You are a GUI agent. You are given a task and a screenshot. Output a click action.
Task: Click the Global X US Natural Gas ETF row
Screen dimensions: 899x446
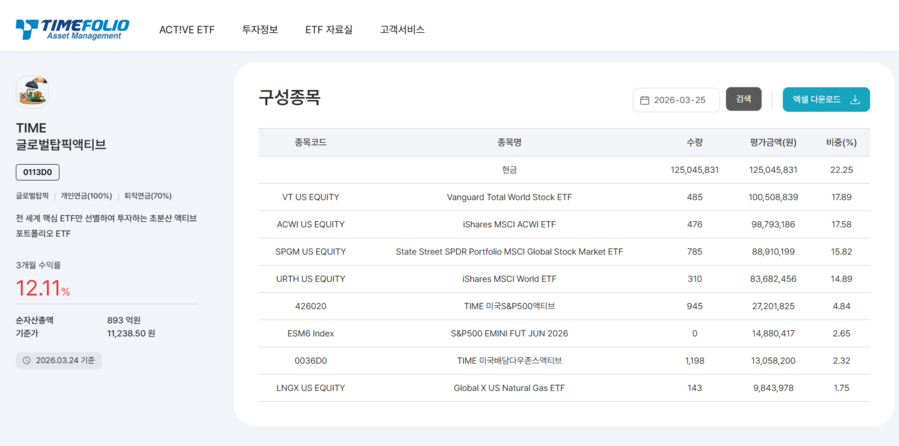509,388
